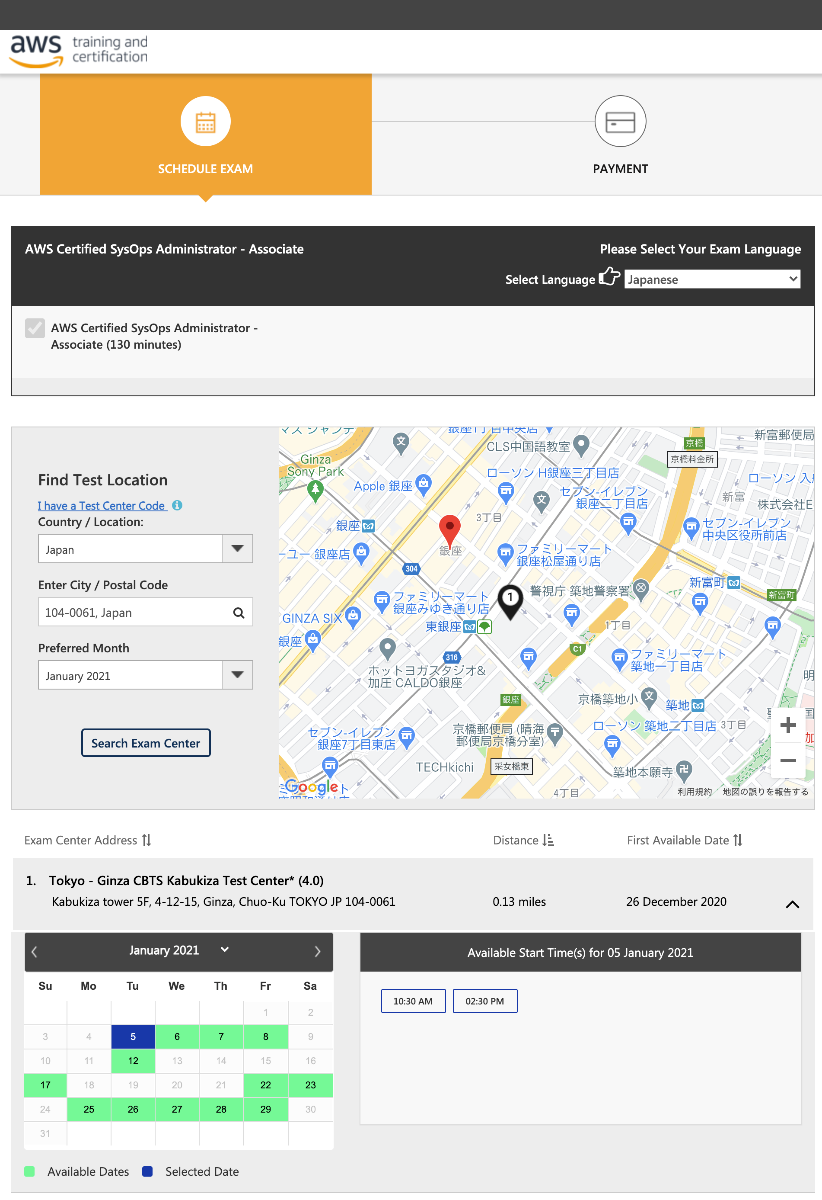822x1200 pixels.
Task: Click the GINZA SIX label on map
Action: [312, 618]
